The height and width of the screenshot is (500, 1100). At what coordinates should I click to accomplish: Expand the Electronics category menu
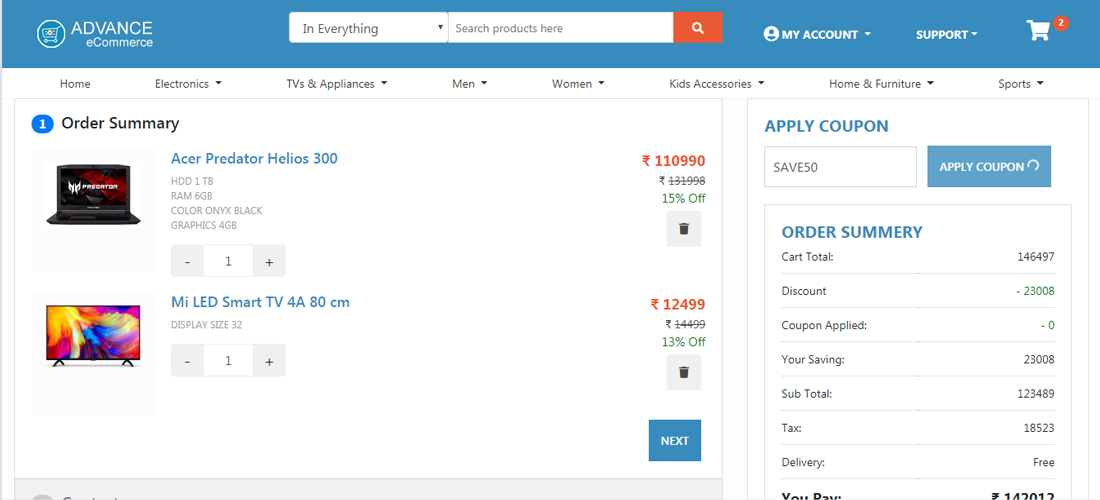[x=188, y=83]
